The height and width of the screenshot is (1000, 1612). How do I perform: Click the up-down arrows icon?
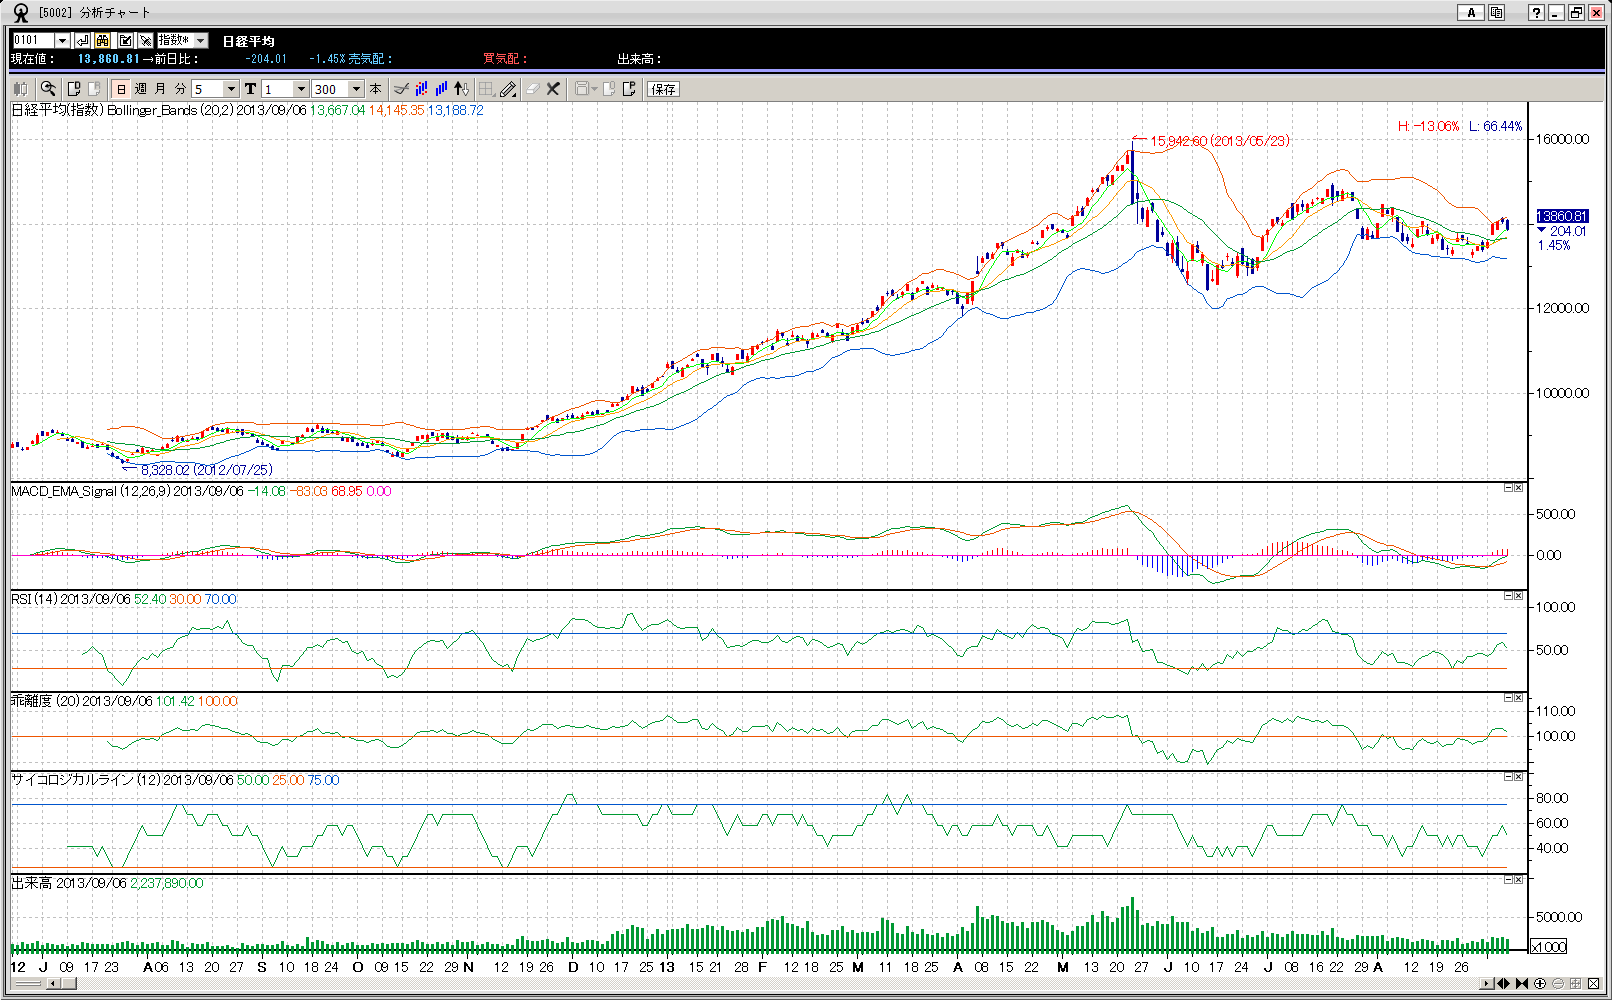[461, 89]
